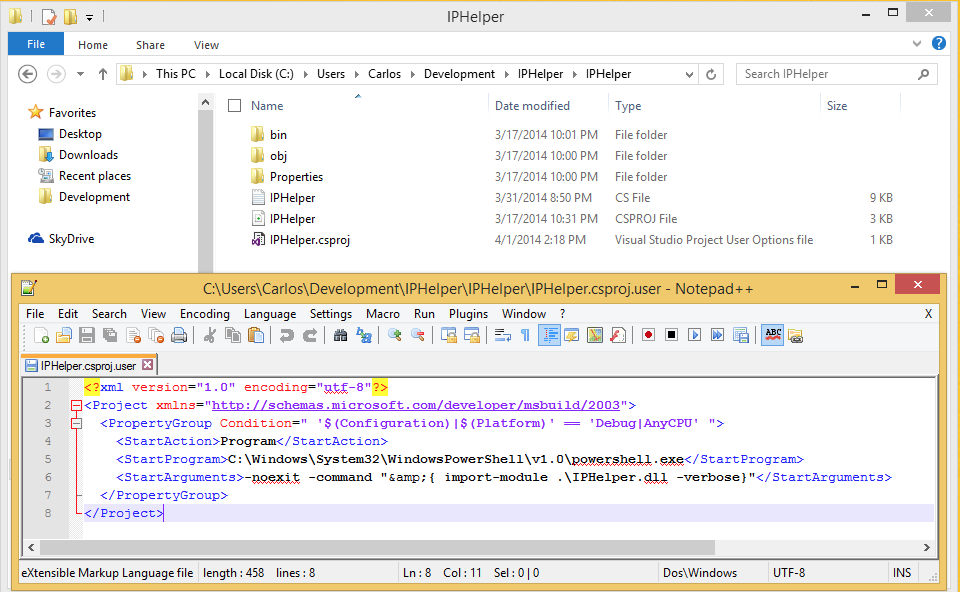Click the Find (binoculars) toolbar icon
960x592 pixels.
coord(341,335)
